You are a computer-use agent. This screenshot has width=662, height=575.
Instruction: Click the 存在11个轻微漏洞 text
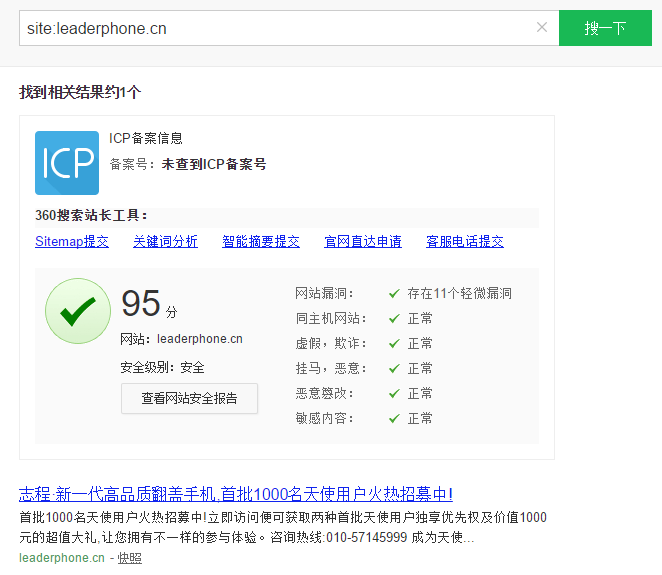(459, 293)
